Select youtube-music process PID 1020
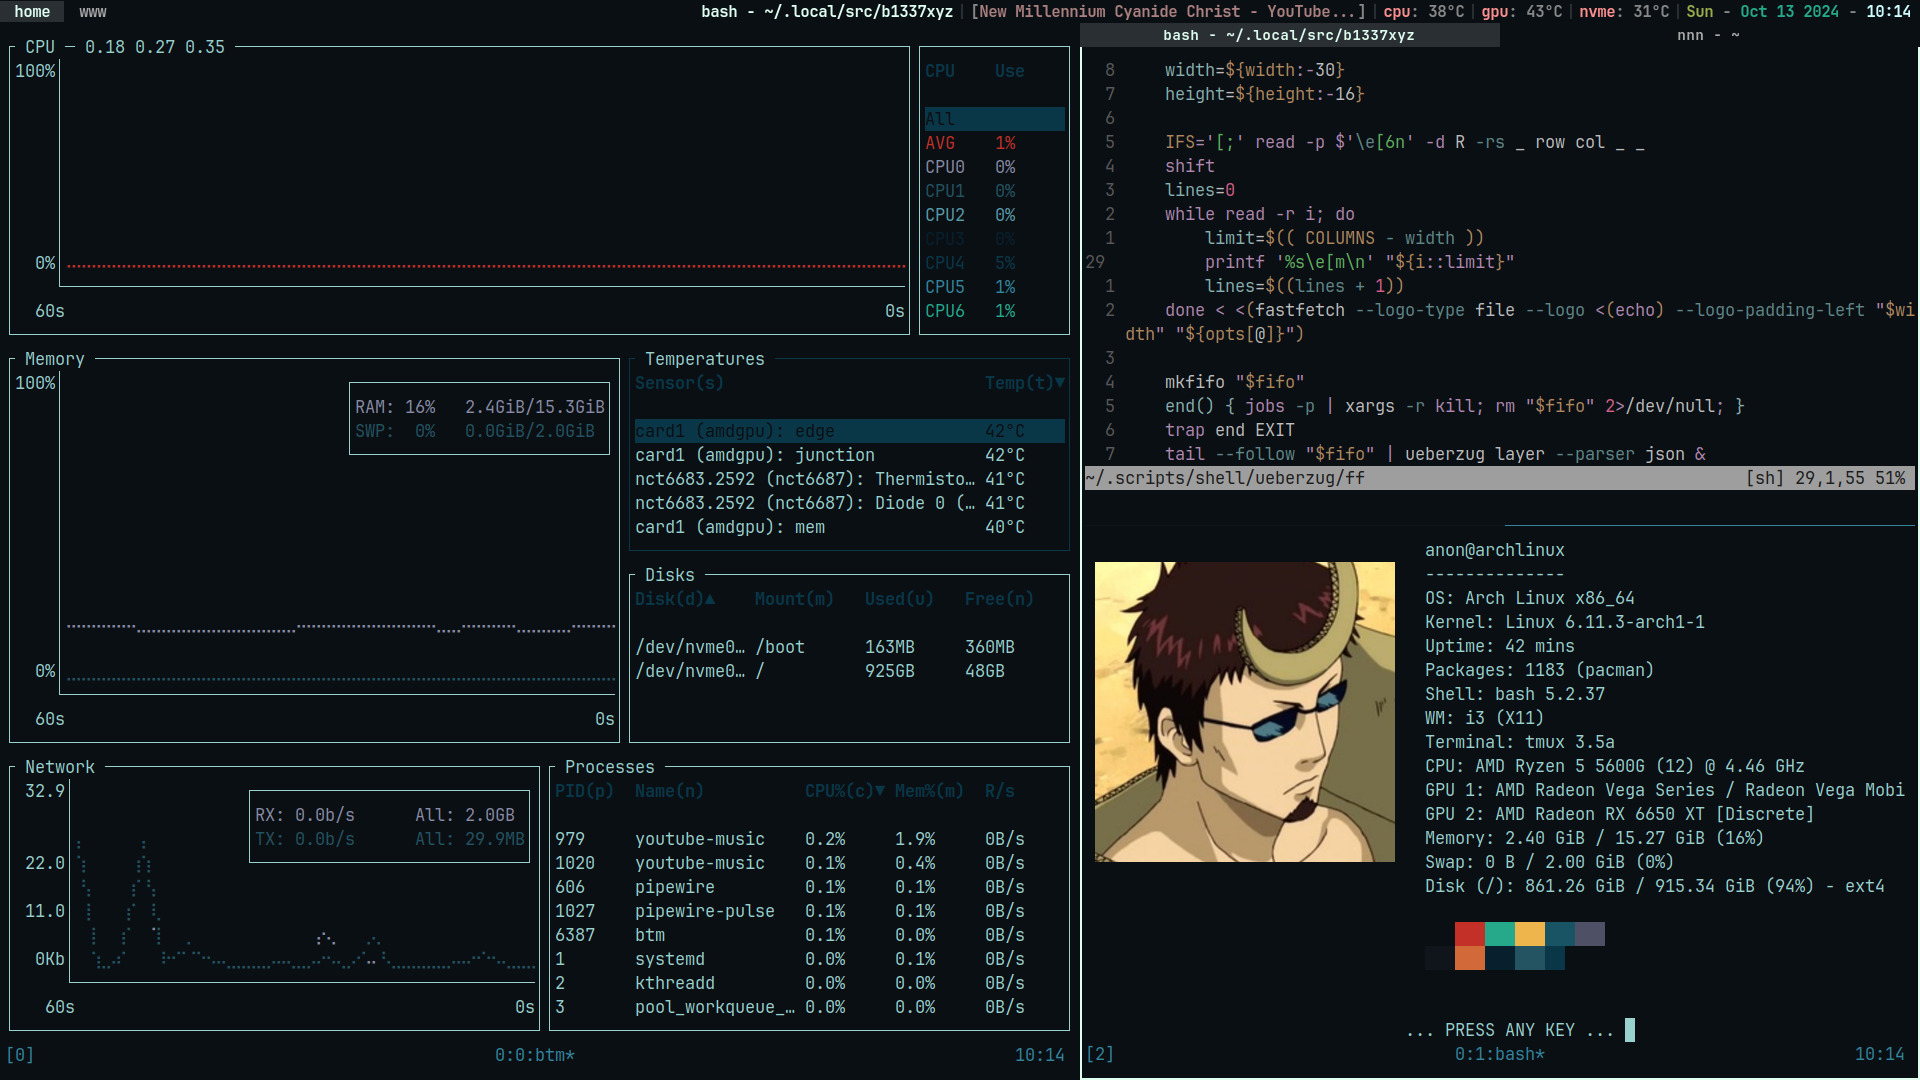The height and width of the screenshot is (1080, 1920). [809, 863]
